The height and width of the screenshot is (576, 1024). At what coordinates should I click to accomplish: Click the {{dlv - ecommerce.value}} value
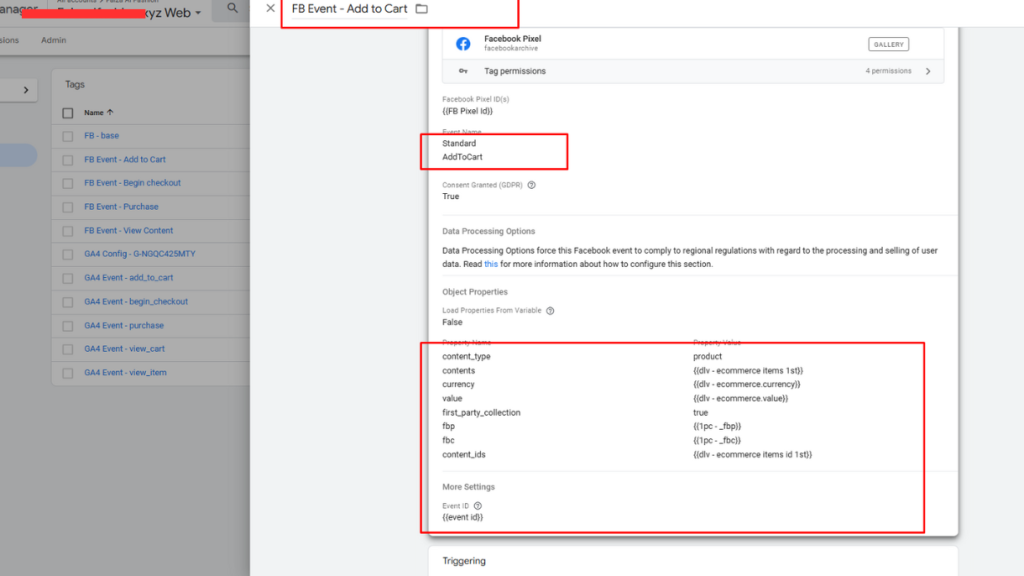(x=741, y=398)
